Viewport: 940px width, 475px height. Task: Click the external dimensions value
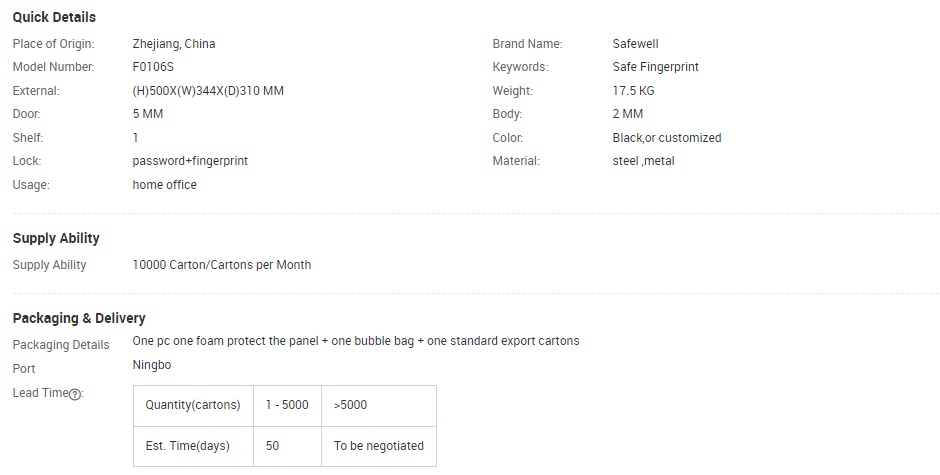coord(208,91)
